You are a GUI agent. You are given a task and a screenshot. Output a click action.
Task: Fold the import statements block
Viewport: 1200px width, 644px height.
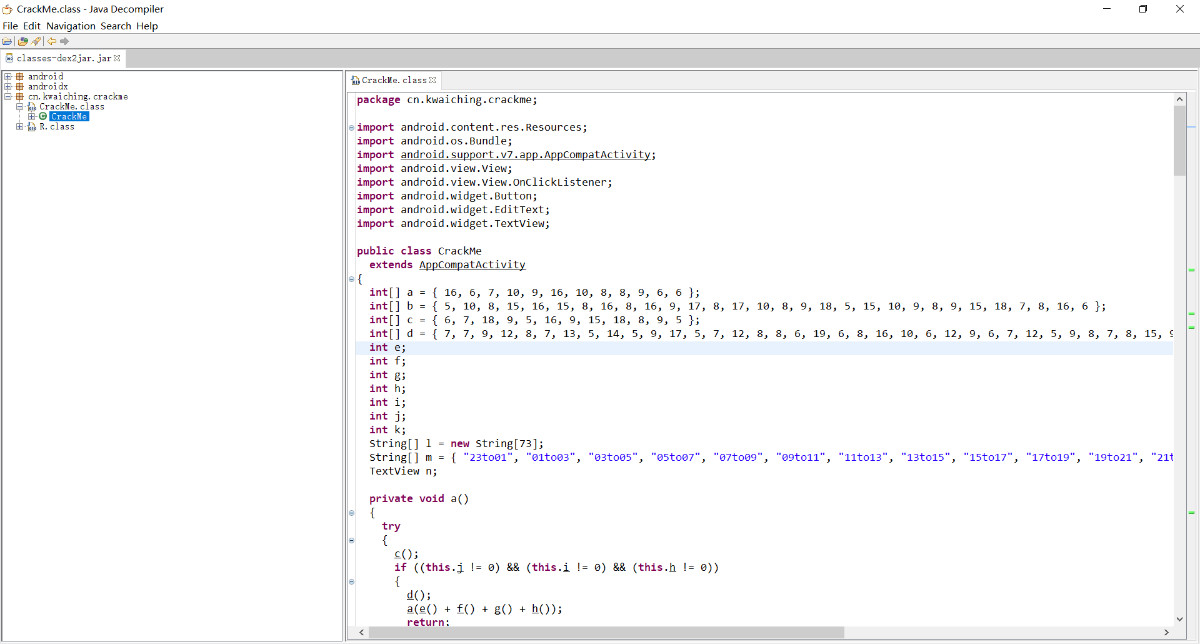tap(351, 127)
